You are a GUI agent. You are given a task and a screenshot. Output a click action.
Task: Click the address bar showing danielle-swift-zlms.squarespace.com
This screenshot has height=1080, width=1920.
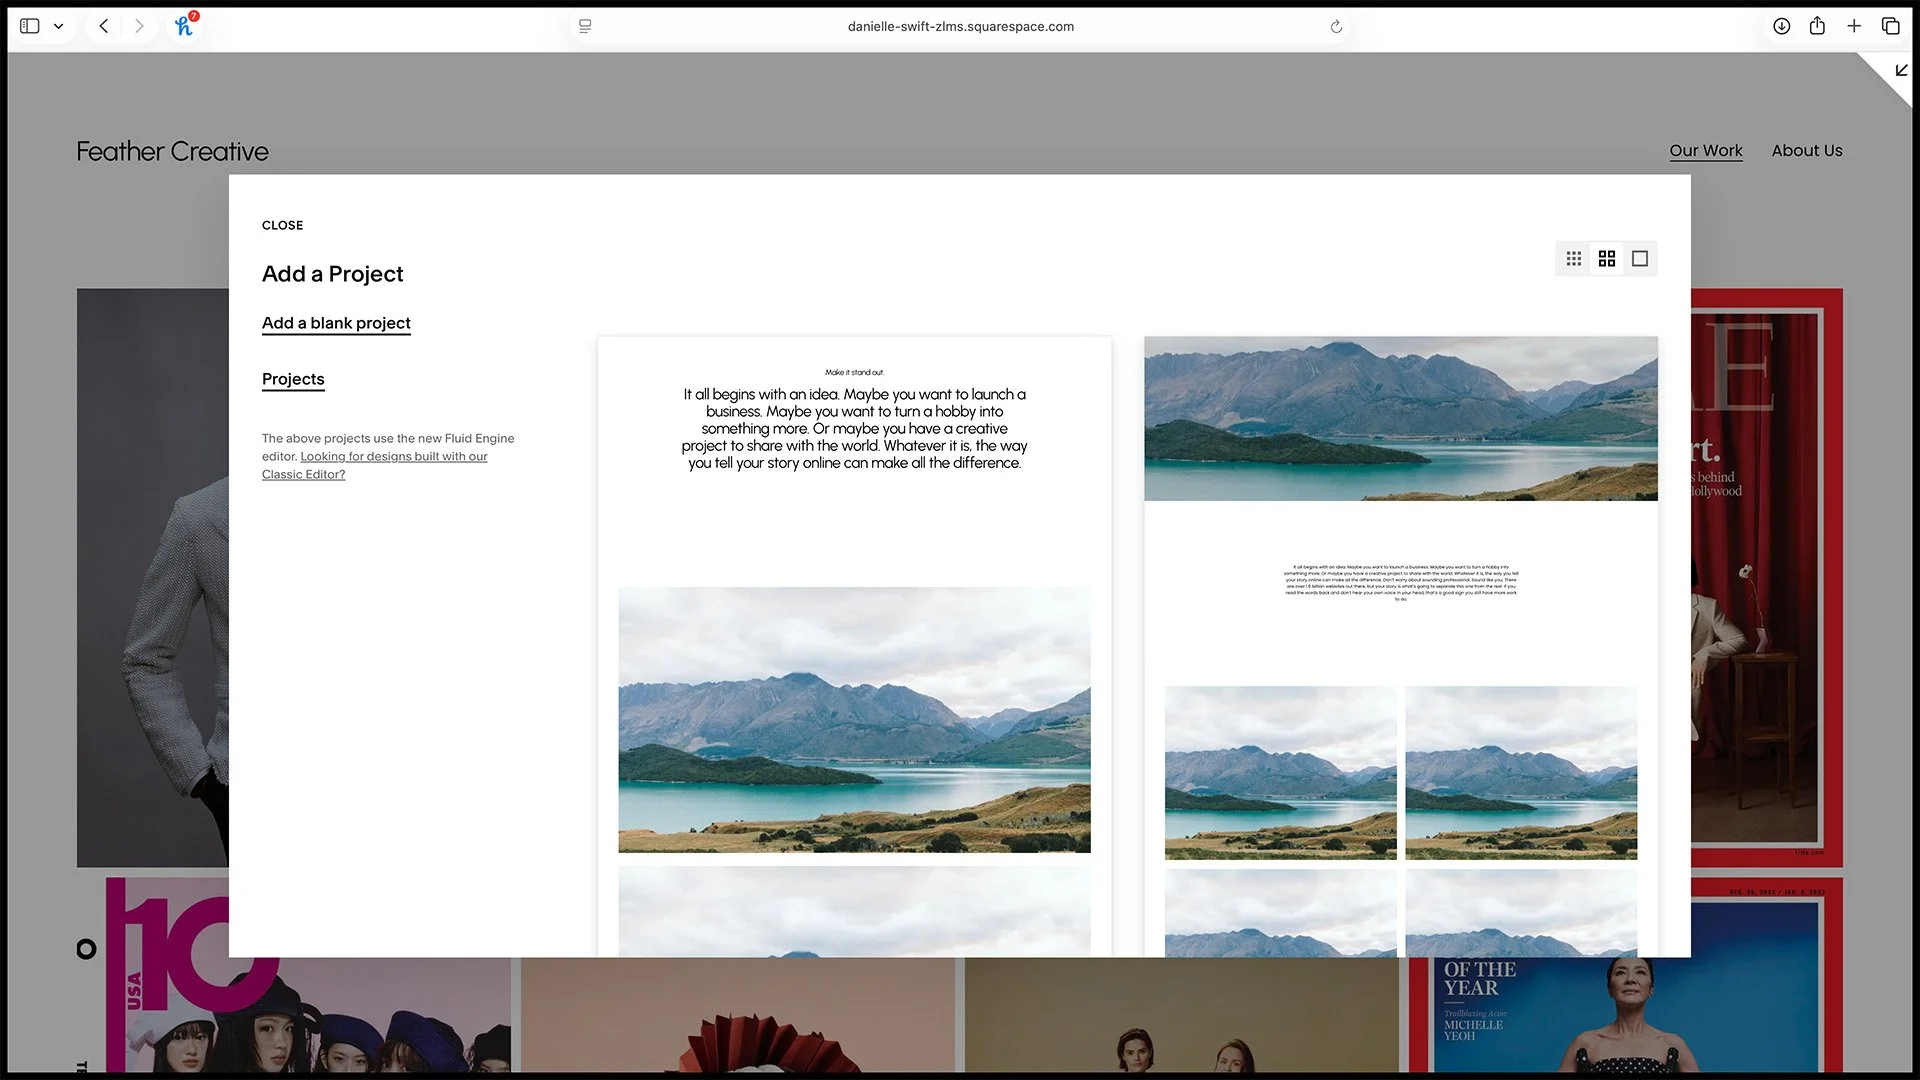pyautogui.click(x=960, y=27)
